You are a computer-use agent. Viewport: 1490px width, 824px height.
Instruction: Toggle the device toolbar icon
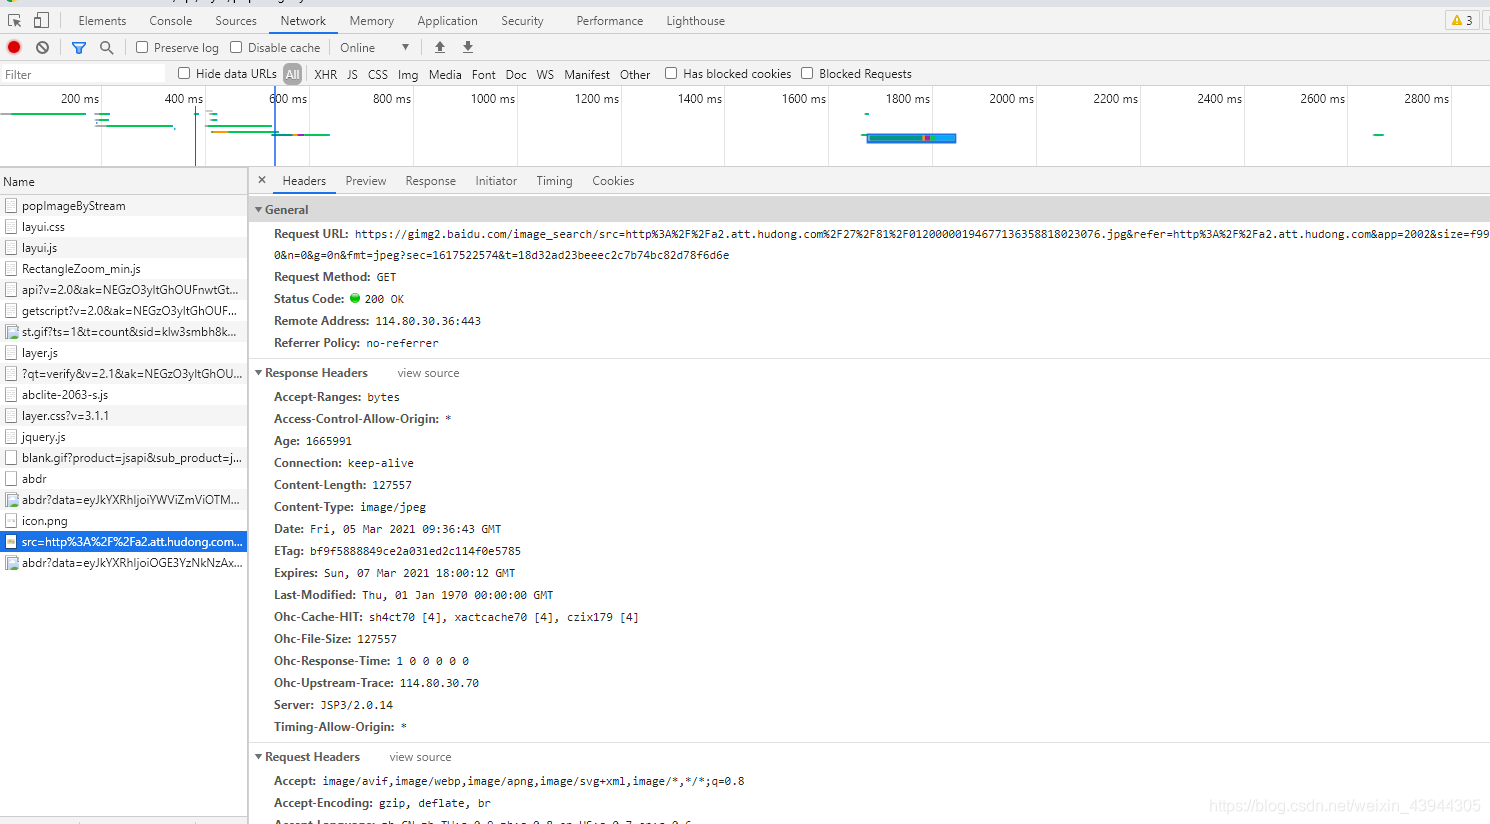pos(41,20)
